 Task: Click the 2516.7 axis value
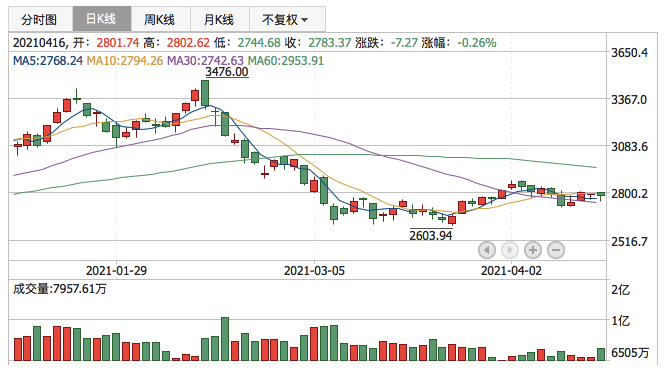pyautogui.click(x=629, y=241)
